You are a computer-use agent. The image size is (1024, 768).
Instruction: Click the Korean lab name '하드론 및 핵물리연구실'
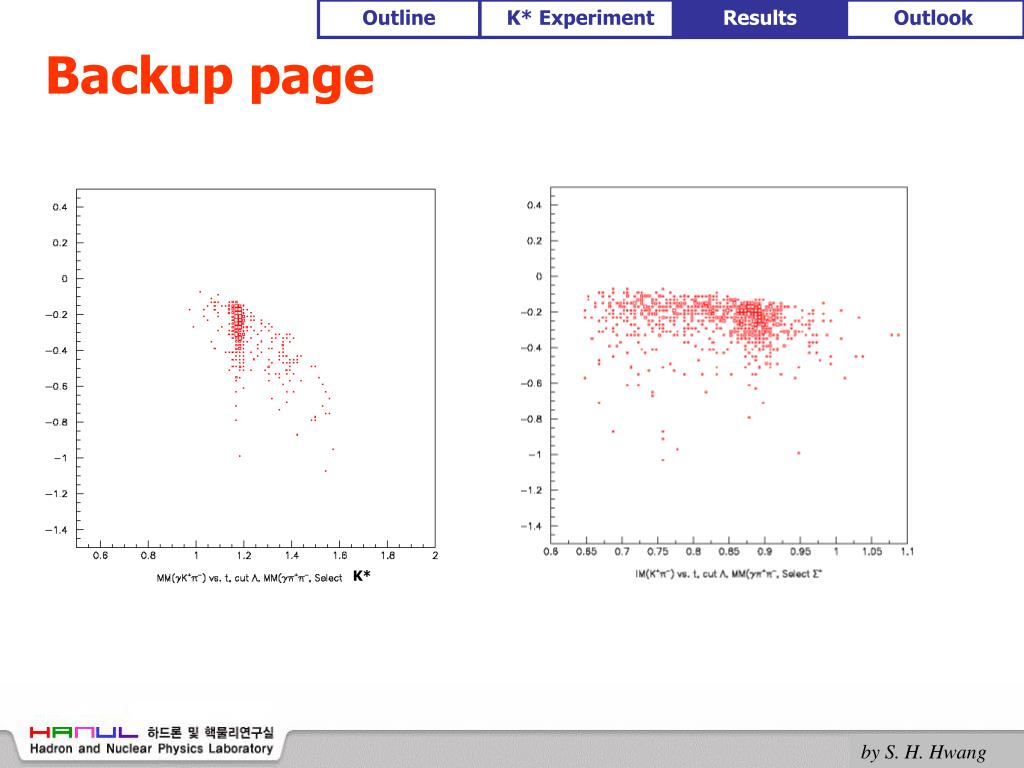[x=210, y=732]
